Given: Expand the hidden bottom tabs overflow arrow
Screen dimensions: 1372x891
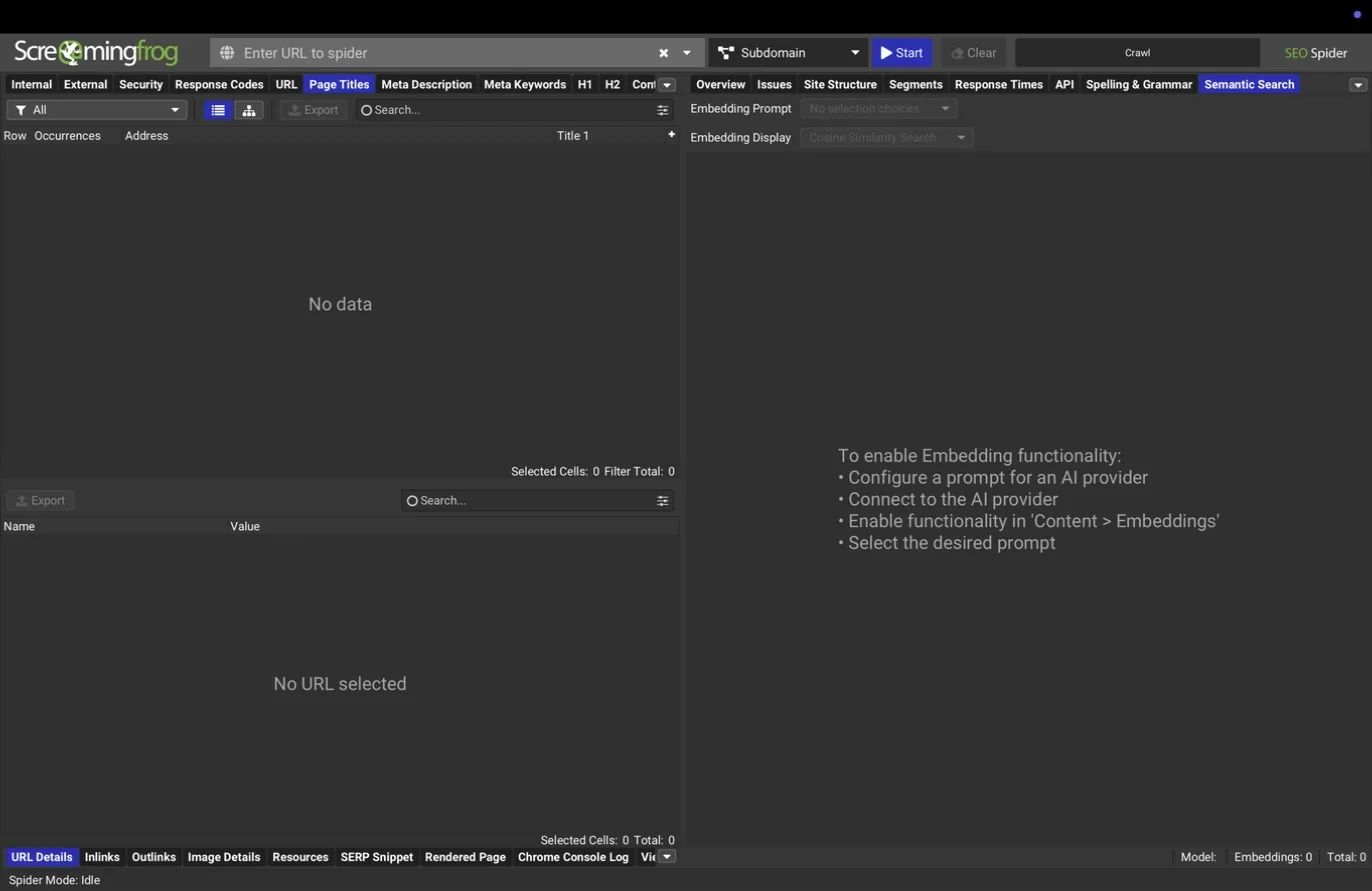Looking at the screenshot, I should (667, 857).
